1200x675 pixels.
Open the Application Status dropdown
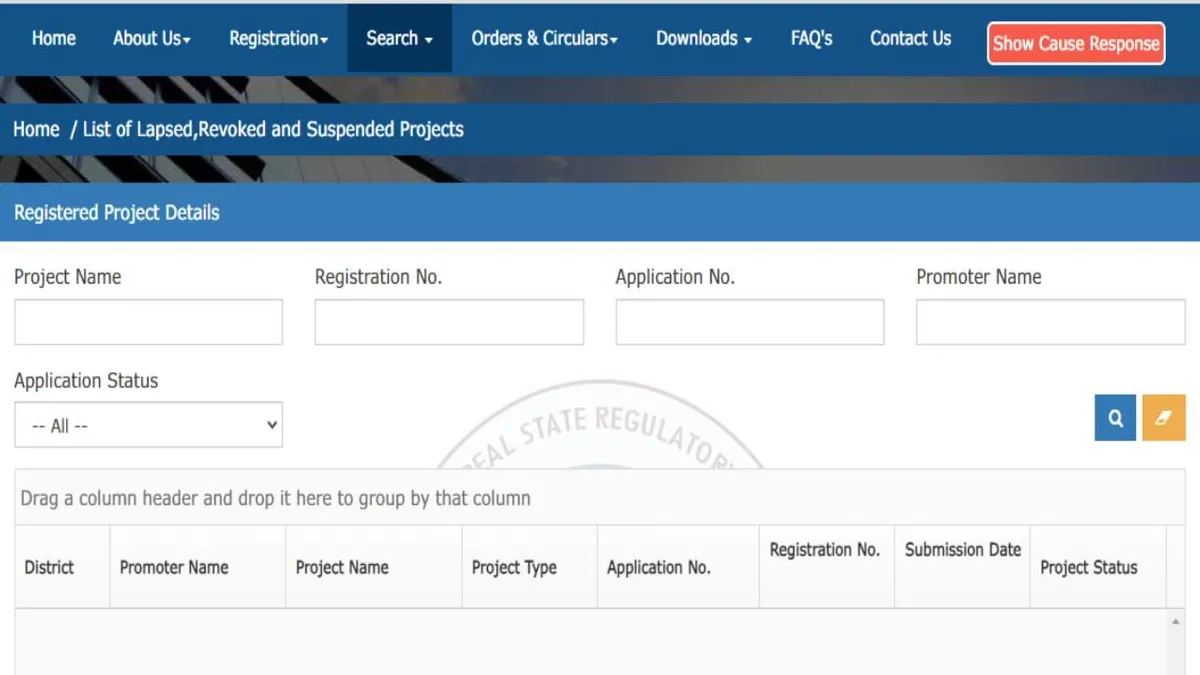point(148,425)
